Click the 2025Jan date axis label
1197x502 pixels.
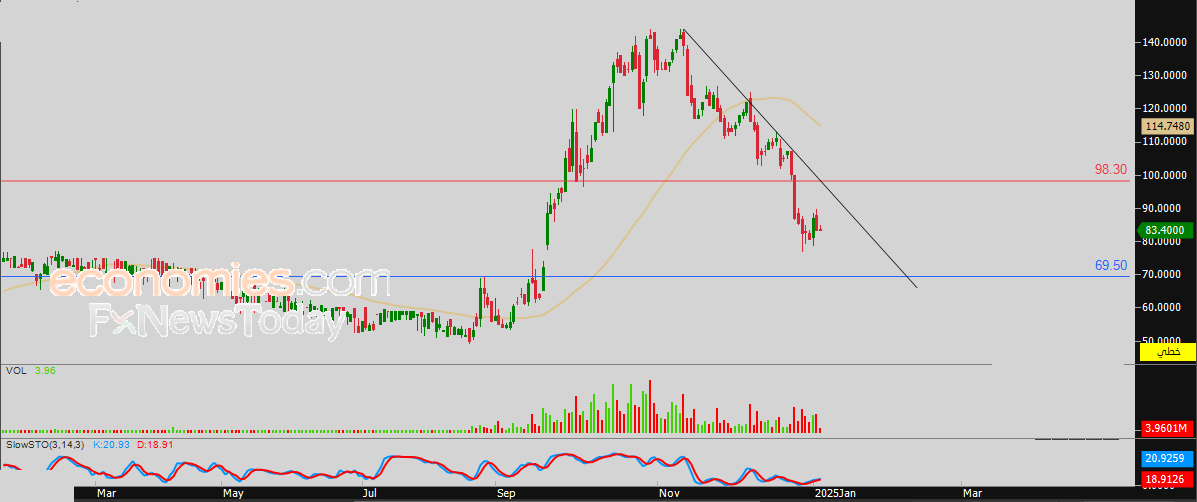837,494
